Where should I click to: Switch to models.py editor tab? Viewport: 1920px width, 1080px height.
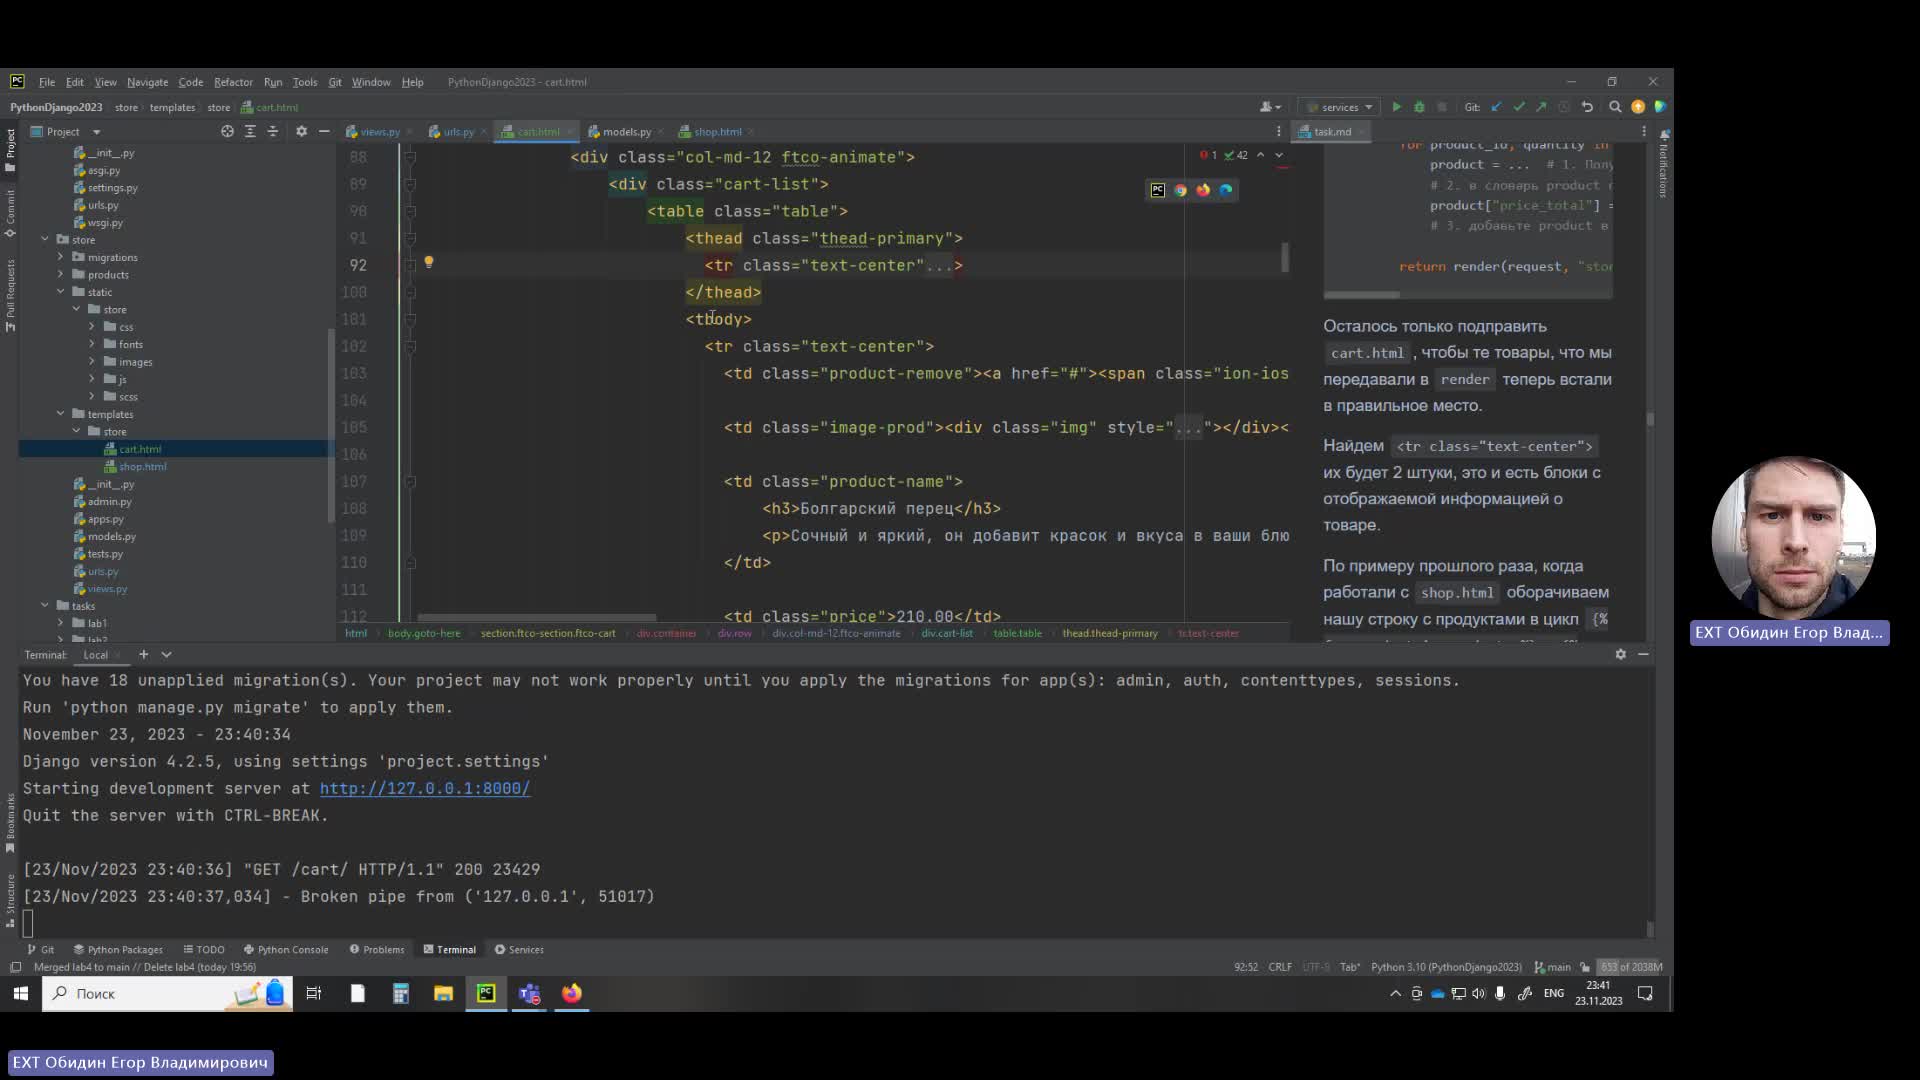[627, 132]
